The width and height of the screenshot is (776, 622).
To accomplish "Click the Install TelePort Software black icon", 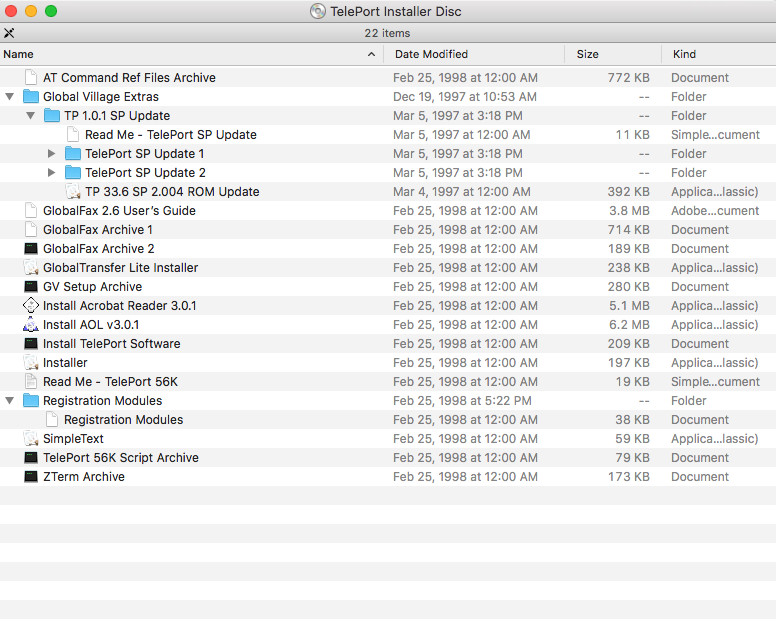I will coord(31,343).
